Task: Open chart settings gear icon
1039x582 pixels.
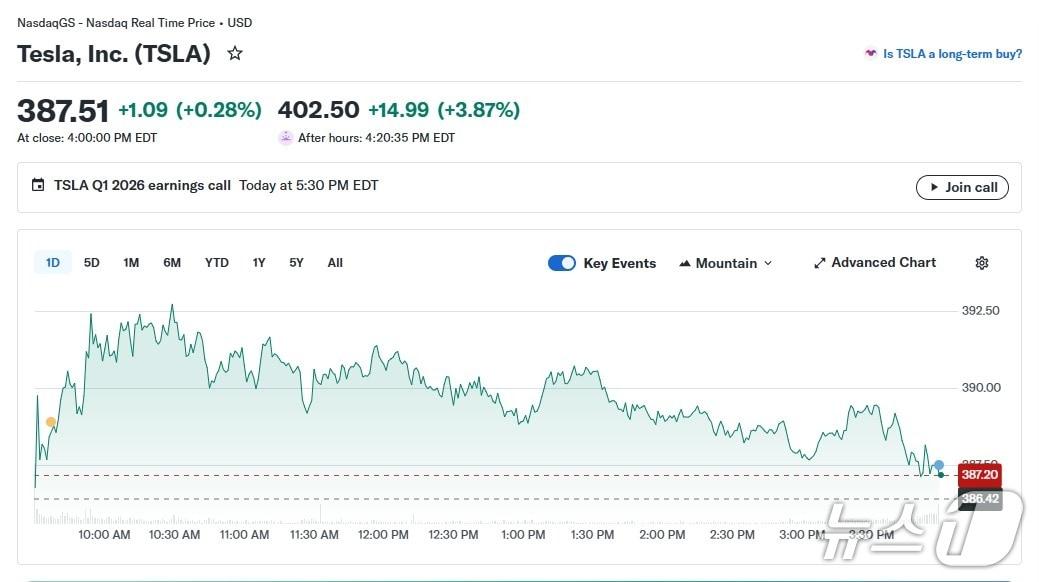Action: 981,263
